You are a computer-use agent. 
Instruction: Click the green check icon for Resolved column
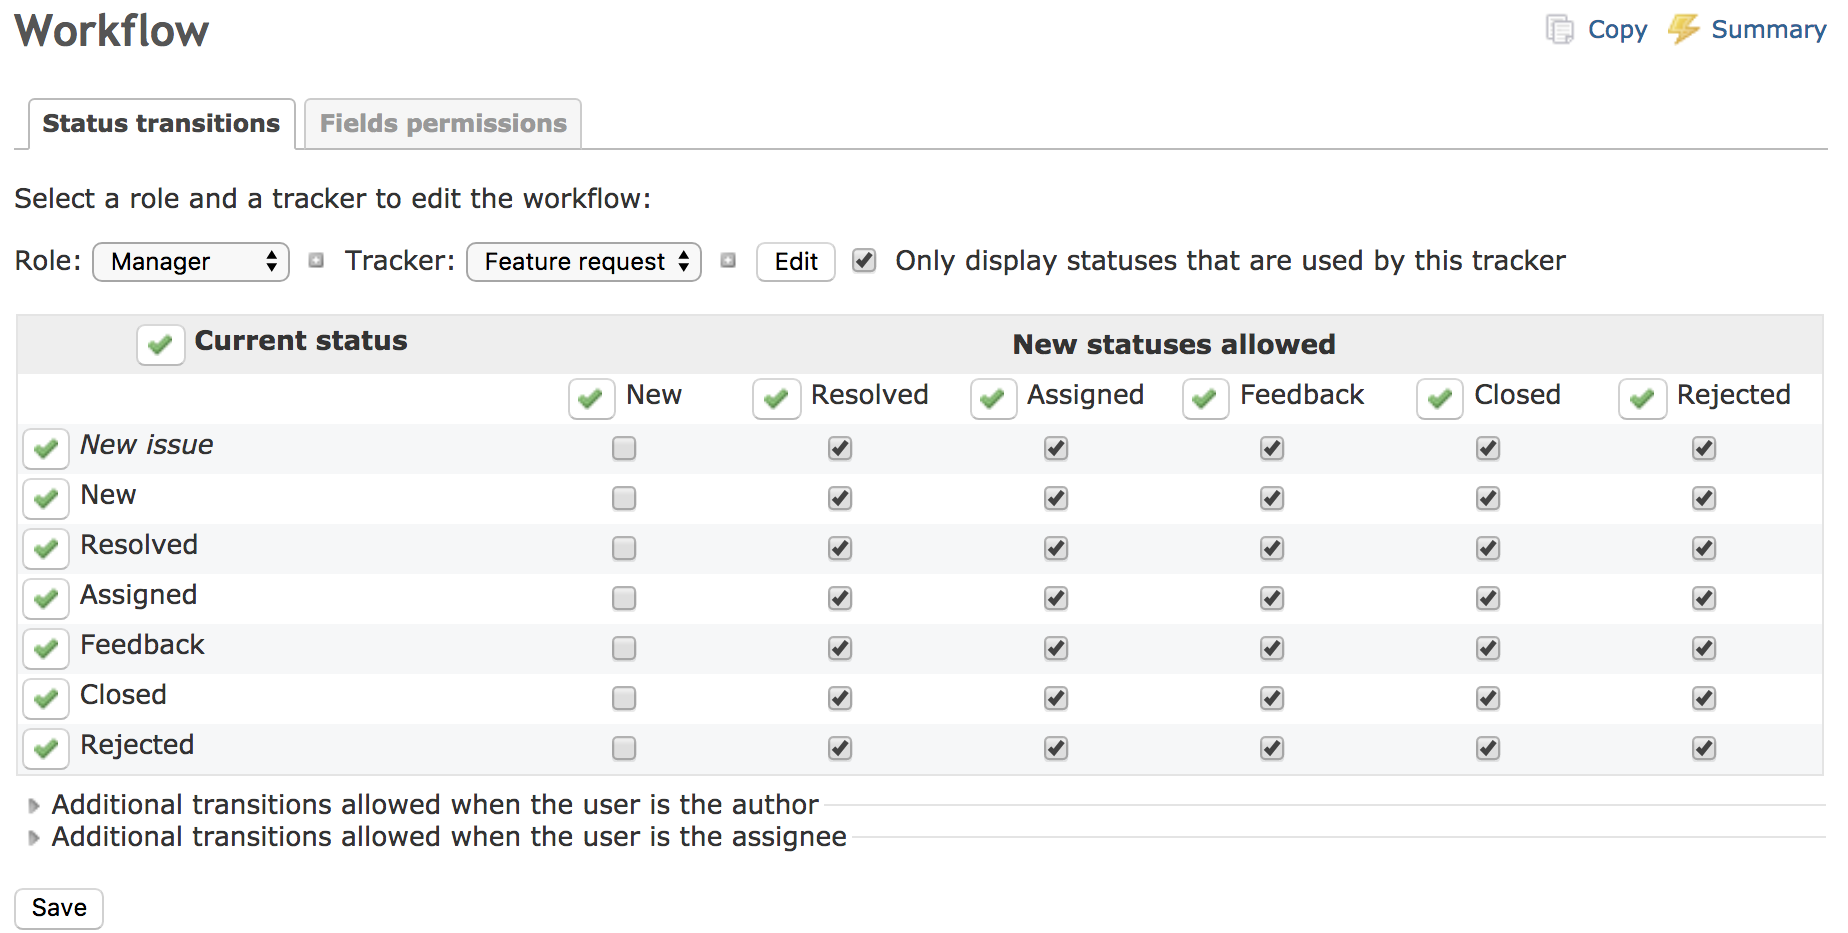click(x=776, y=399)
